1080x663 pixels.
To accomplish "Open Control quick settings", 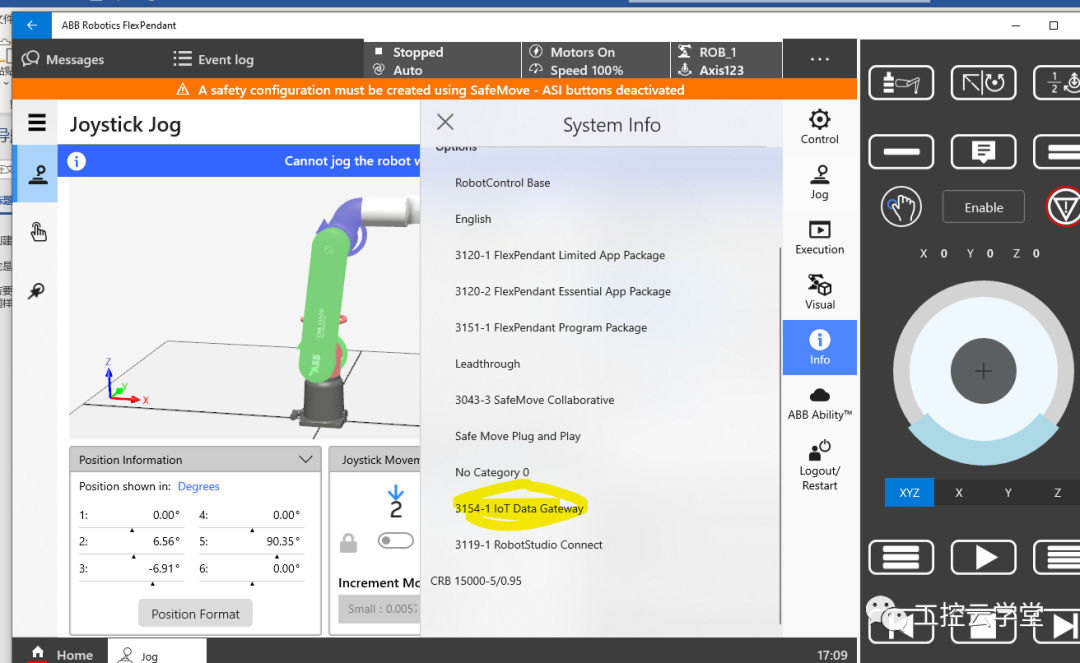I will click(820, 127).
